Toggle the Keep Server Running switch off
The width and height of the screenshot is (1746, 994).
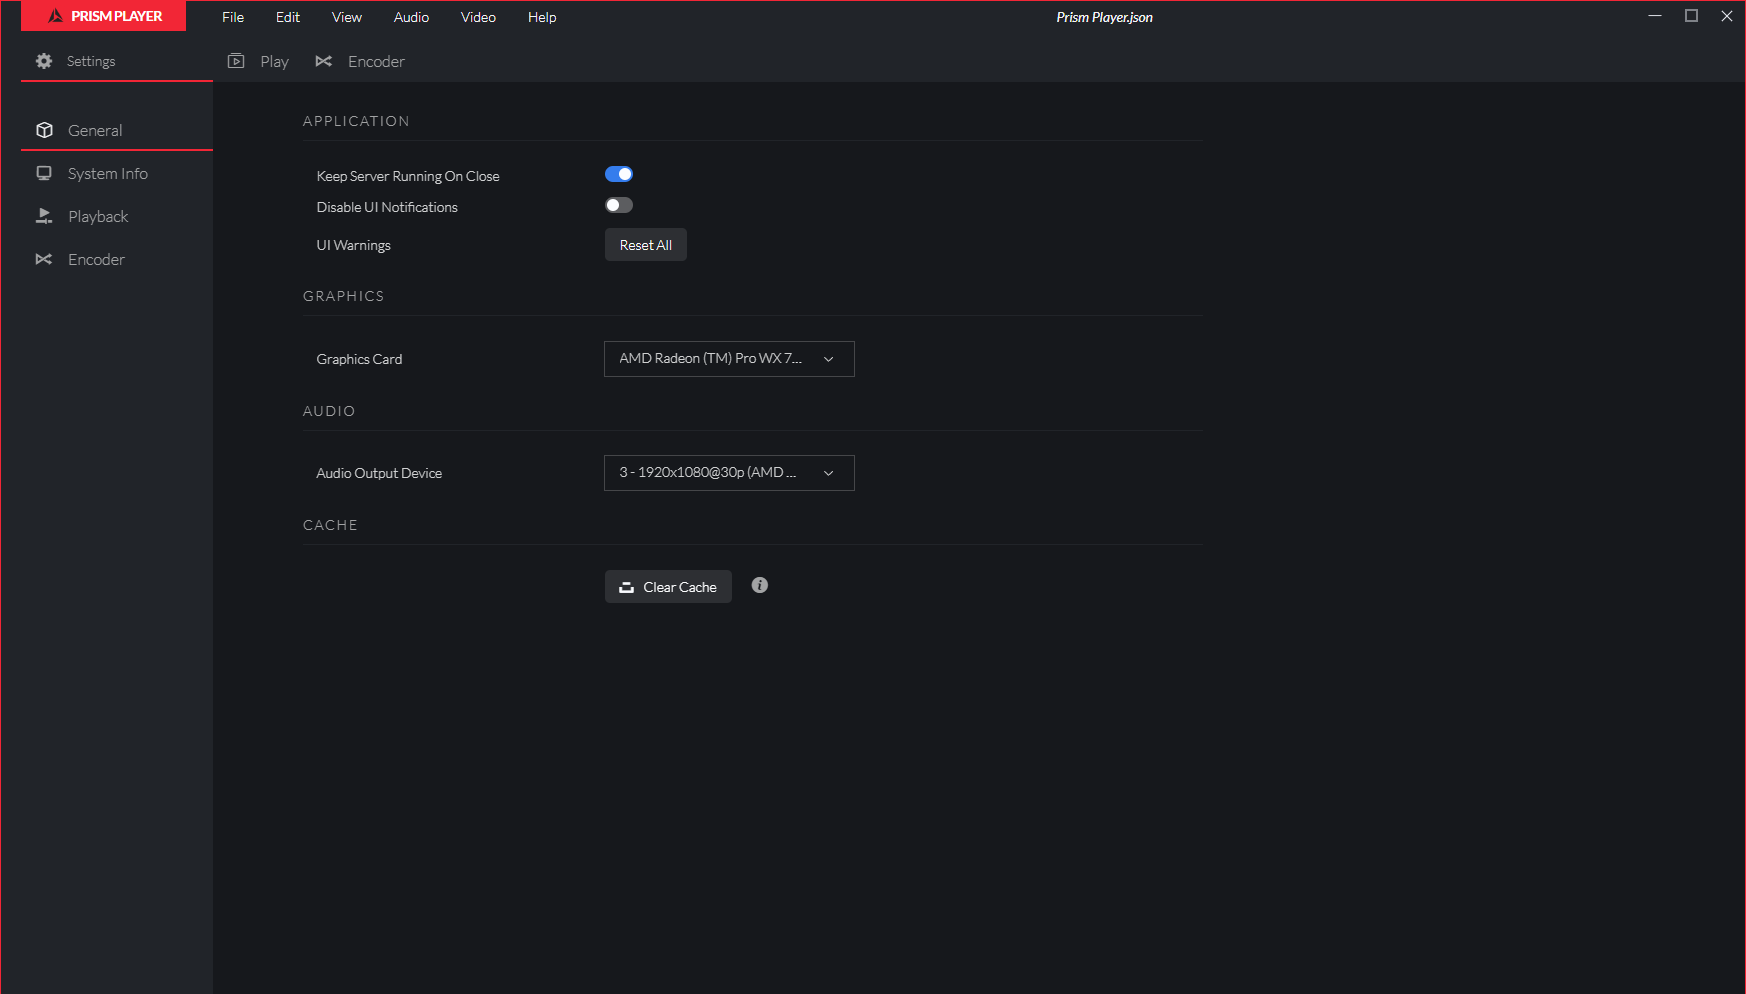[619, 173]
